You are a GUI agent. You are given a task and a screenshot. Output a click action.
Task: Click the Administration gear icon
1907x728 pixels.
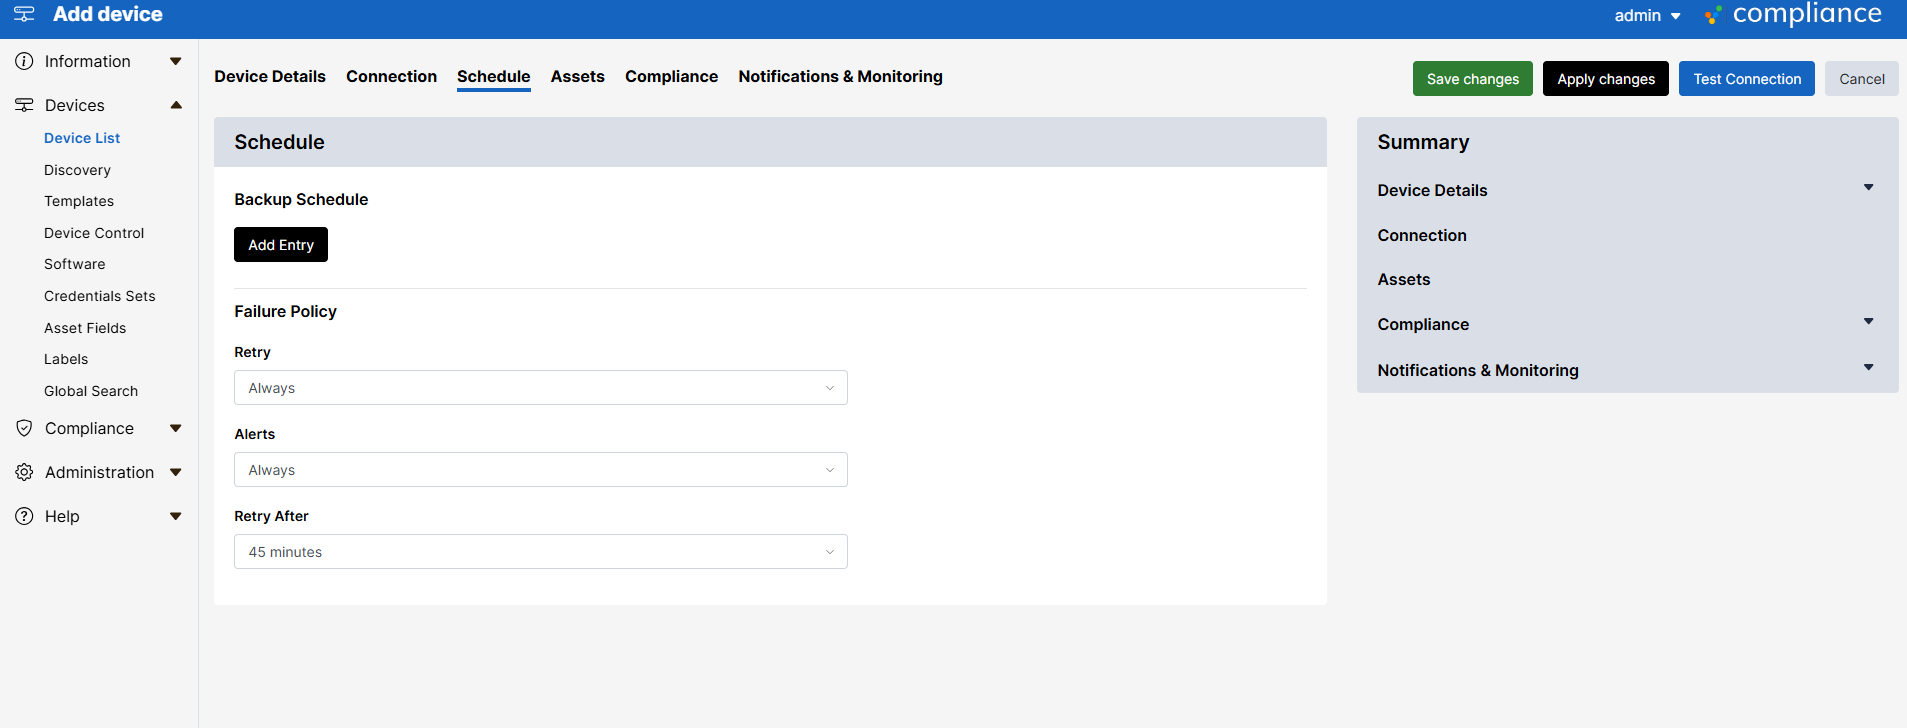(x=24, y=472)
